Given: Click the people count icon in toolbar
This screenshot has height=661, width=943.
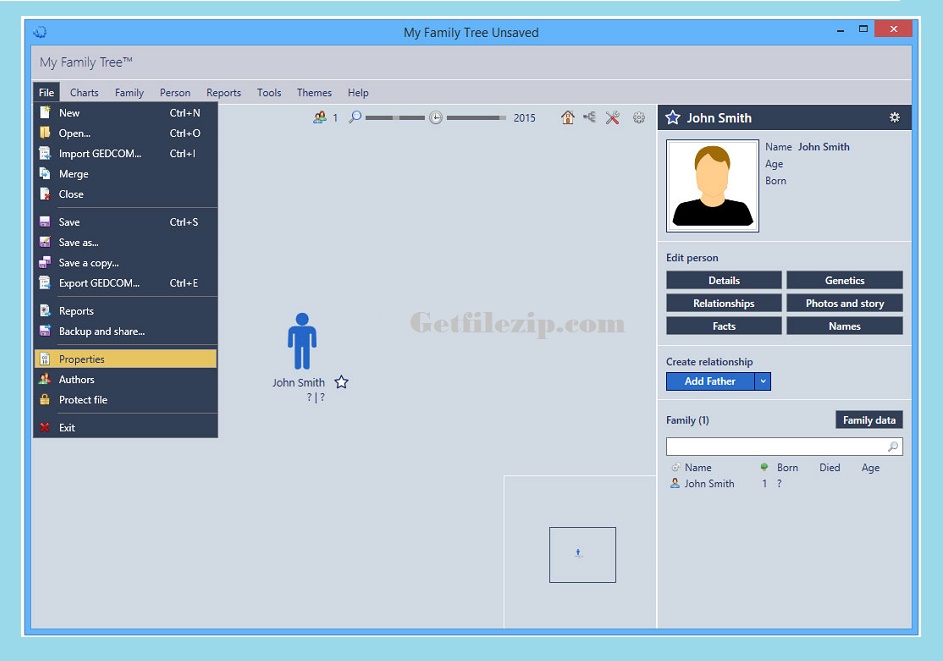Looking at the screenshot, I should tap(320, 117).
